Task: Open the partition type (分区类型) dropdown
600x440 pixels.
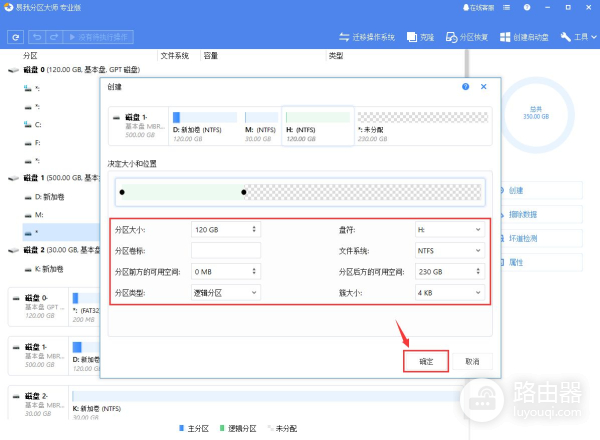Action: 226,293
